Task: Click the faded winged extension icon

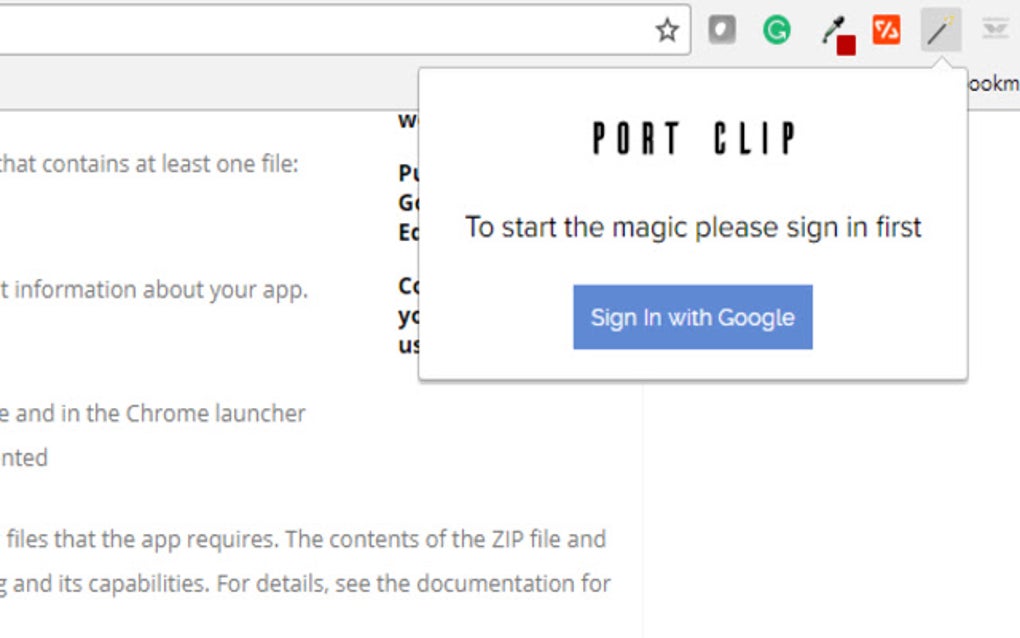Action: [x=994, y=30]
